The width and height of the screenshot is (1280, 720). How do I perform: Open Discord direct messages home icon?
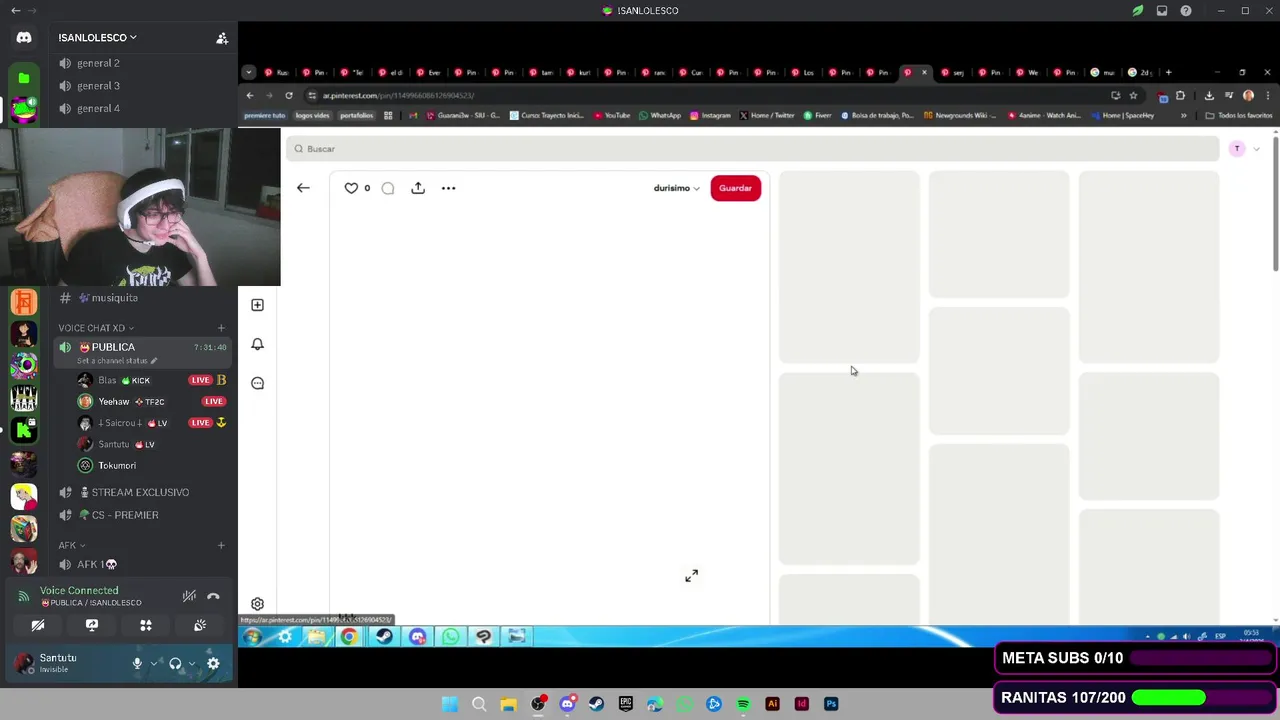coord(24,38)
